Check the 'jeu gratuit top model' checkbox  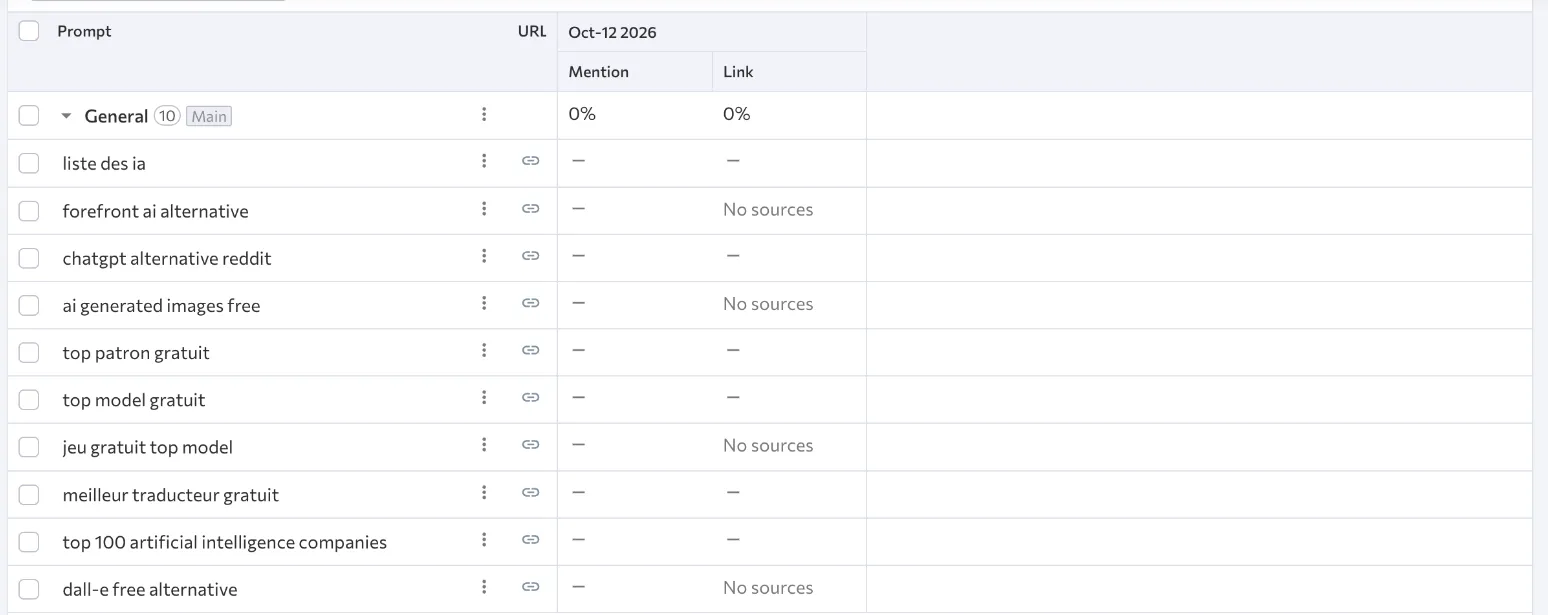29,447
